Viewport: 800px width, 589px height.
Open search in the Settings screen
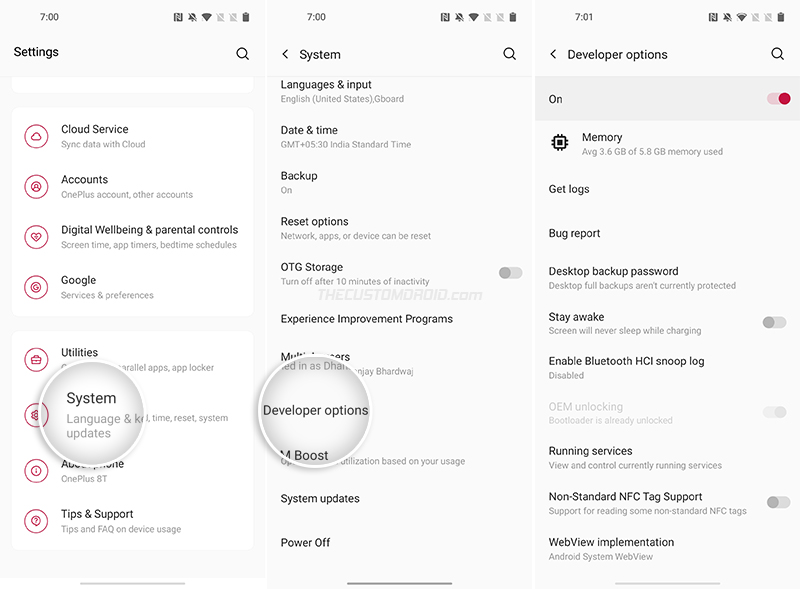pos(242,54)
